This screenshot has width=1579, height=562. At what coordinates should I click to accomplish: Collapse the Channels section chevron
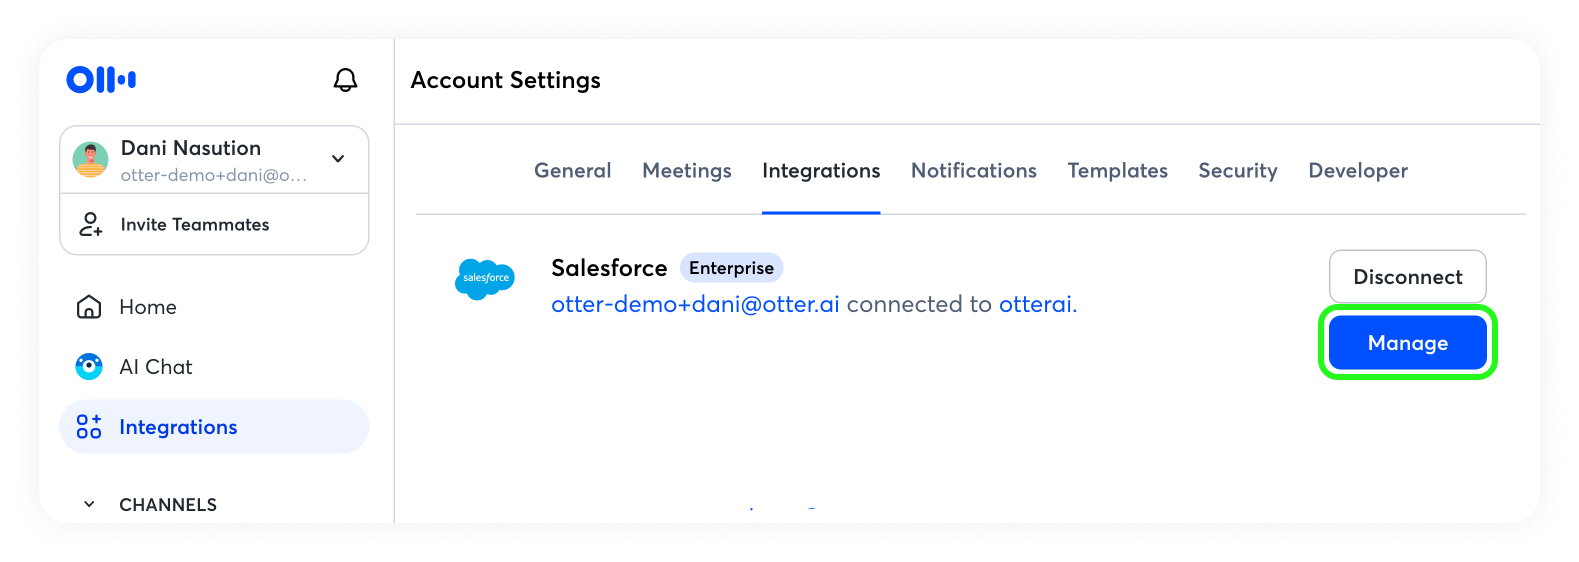click(89, 504)
